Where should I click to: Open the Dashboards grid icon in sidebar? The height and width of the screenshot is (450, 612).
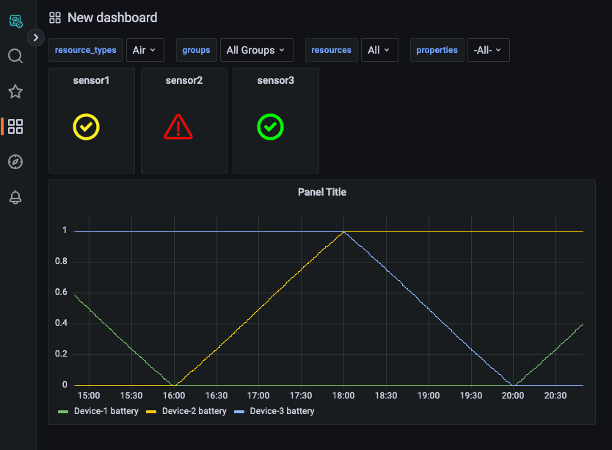[15, 126]
